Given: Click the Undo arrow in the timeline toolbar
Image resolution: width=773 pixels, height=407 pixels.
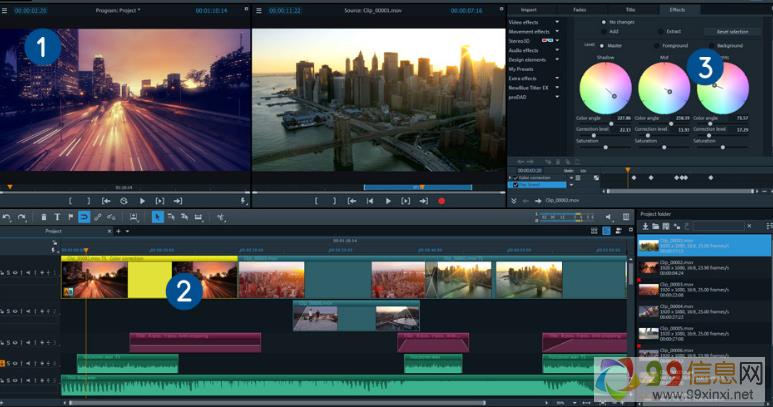Looking at the screenshot, I should (7, 217).
